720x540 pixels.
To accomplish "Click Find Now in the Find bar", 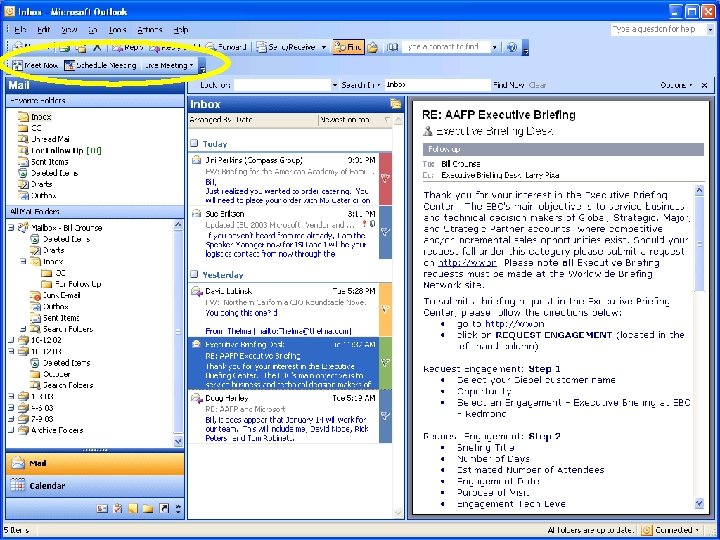I will tap(509, 85).
